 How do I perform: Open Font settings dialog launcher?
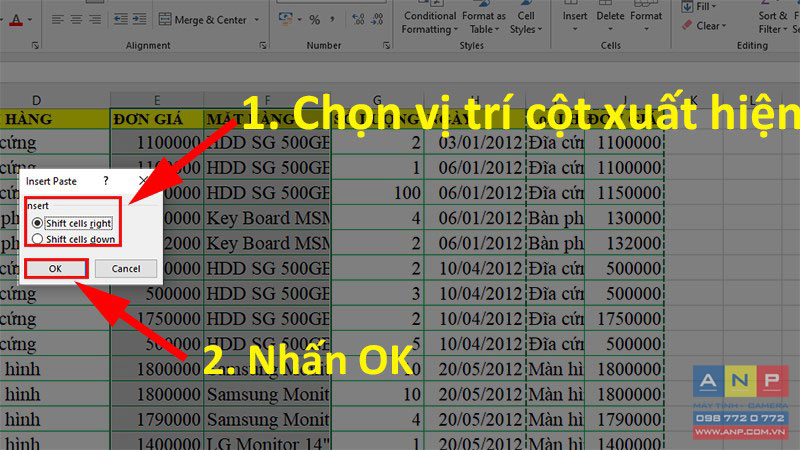click(x=35, y=46)
